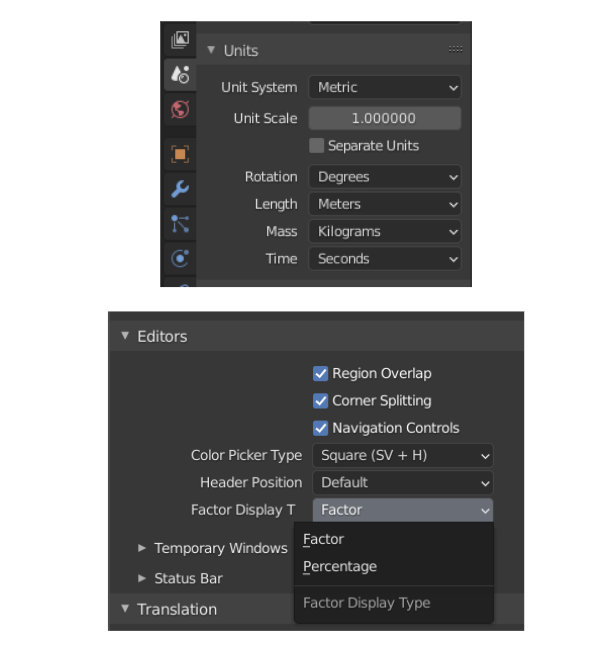Click the Unit System label
The width and height of the screenshot is (606, 651).
tap(259, 87)
